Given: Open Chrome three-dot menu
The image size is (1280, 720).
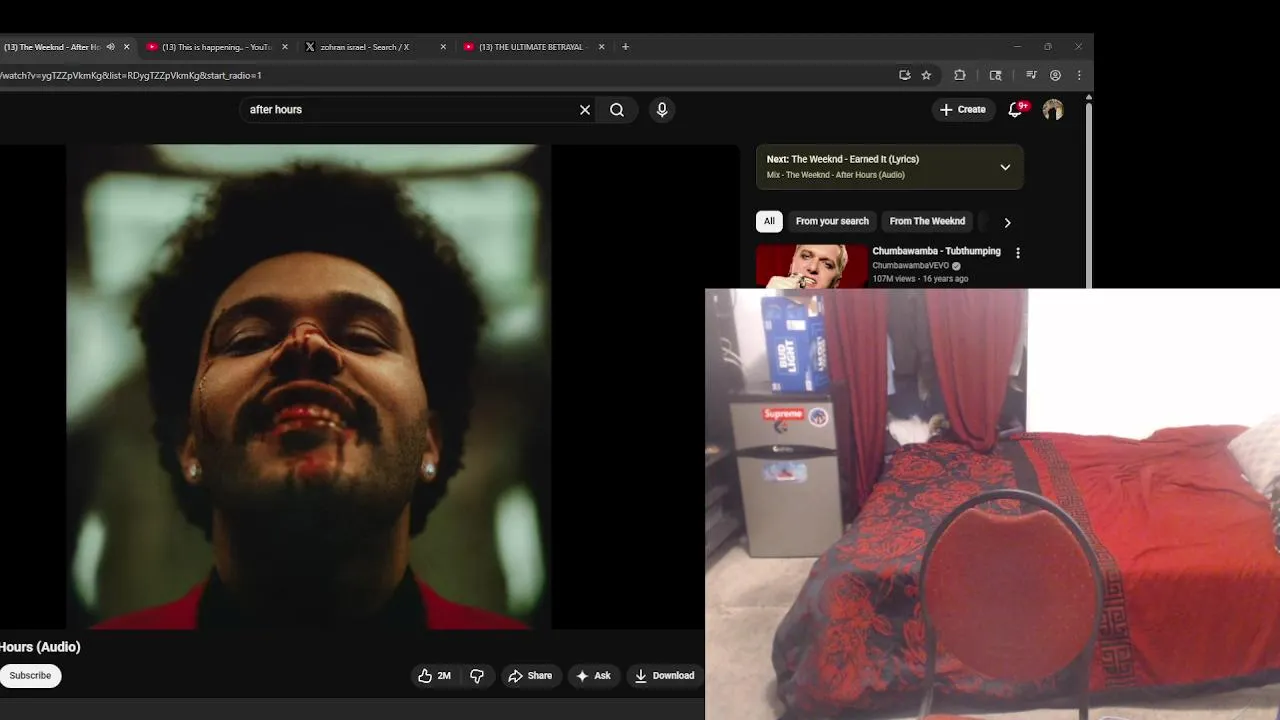Looking at the screenshot, I should 1079,75.
